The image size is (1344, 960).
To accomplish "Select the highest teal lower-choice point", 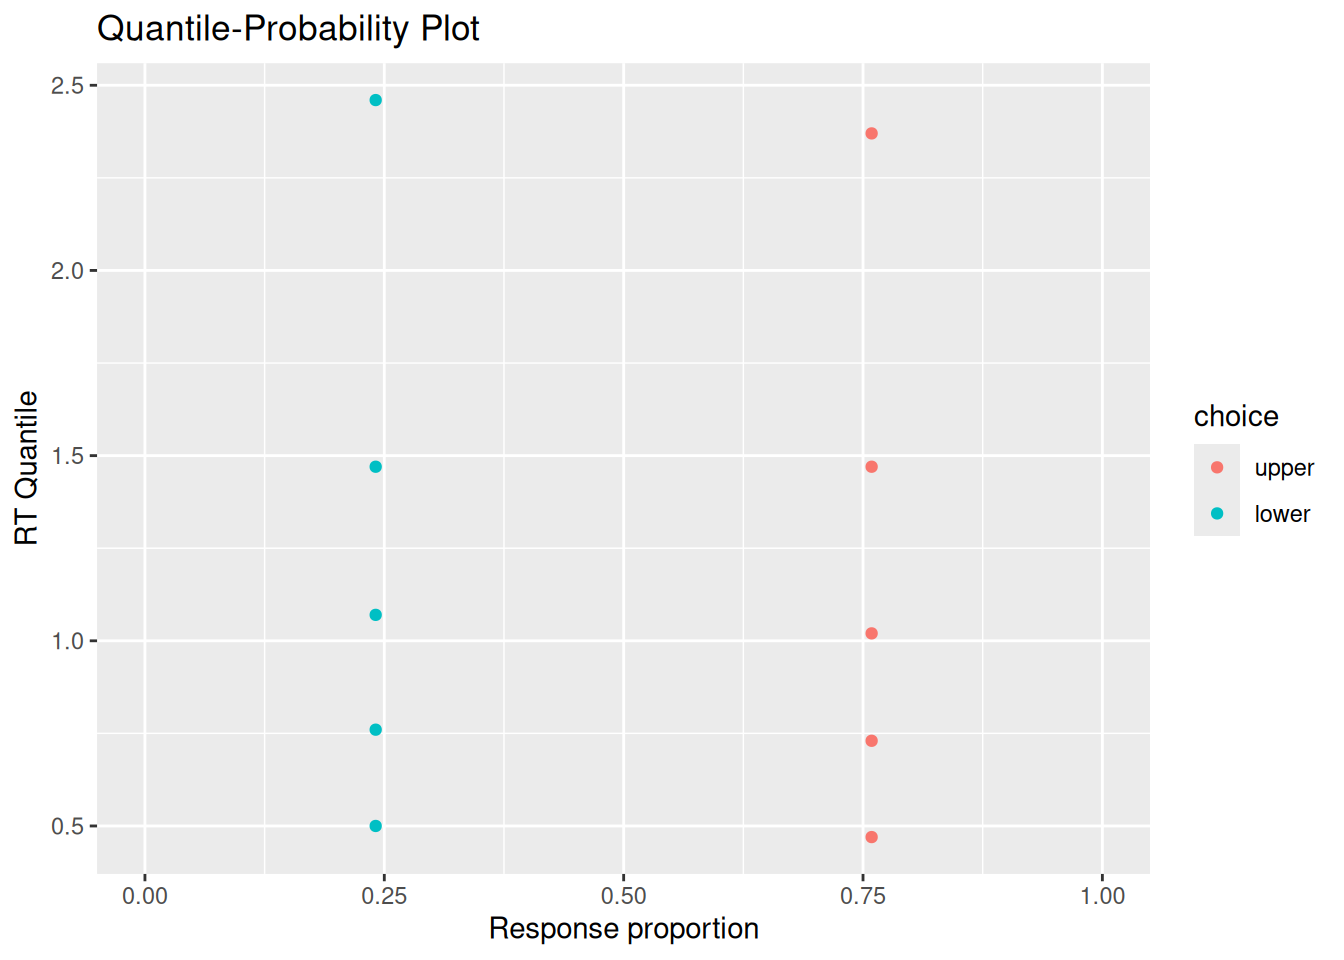I will (376, 100).
